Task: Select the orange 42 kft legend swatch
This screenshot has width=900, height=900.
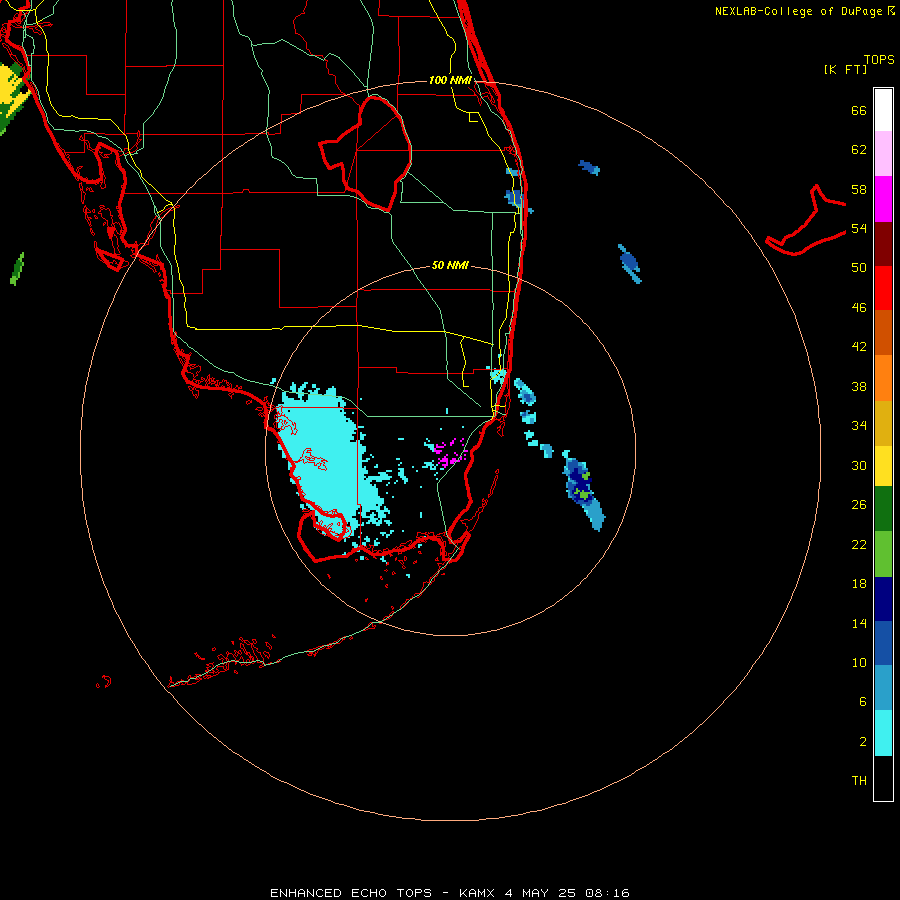Action: [883, 378]
